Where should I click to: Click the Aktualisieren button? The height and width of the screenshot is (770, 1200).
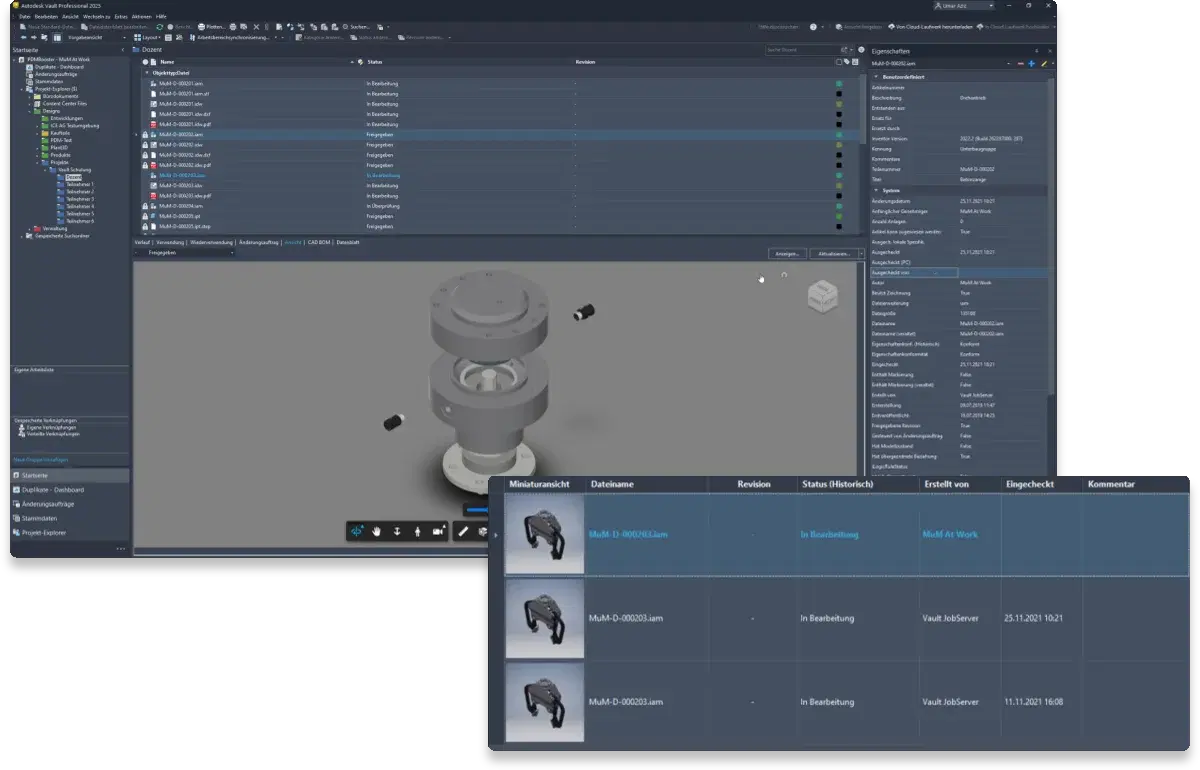[836, 254]
